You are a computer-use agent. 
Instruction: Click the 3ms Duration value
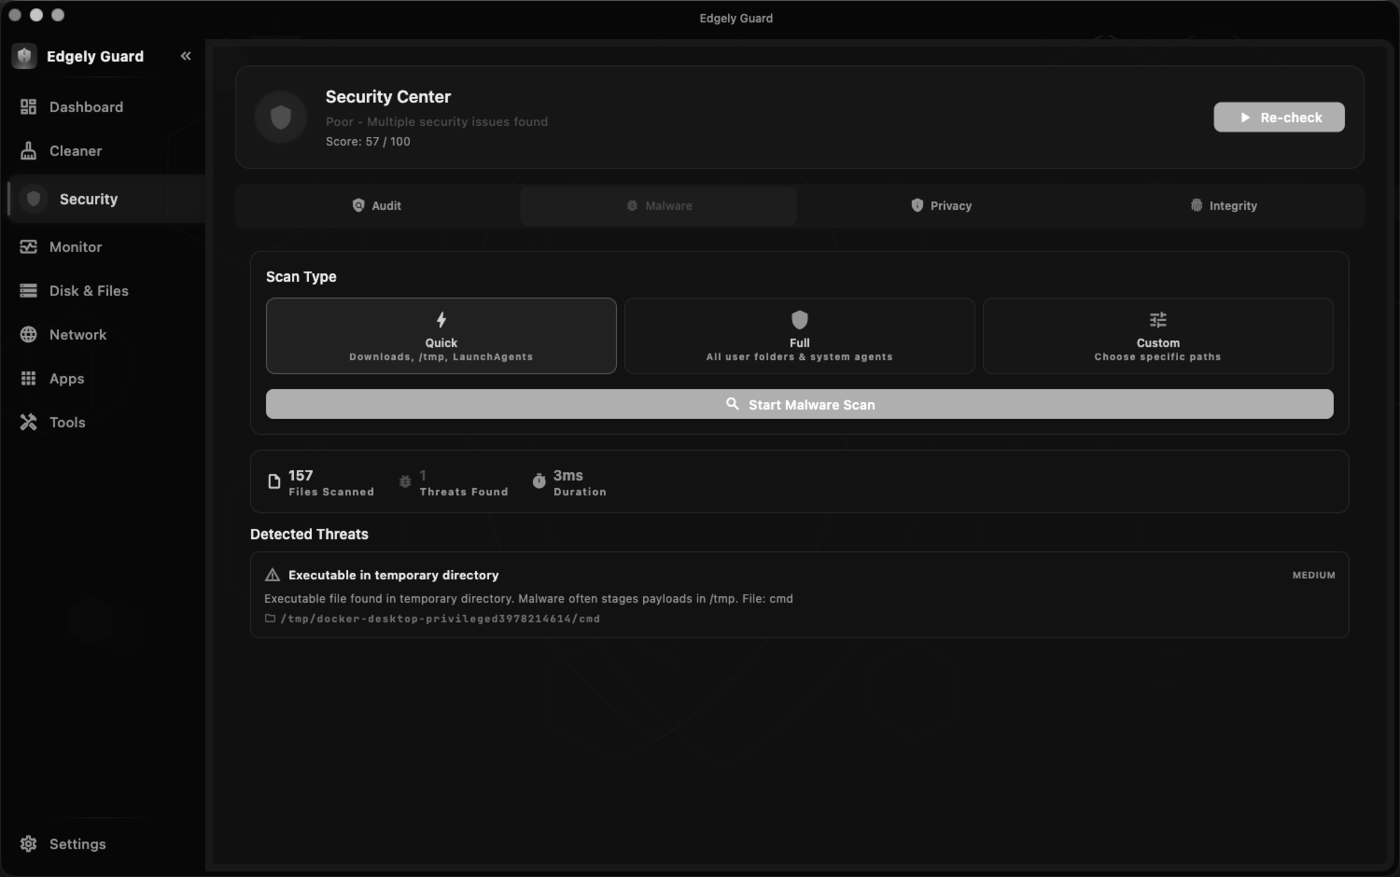click(568, 476)
